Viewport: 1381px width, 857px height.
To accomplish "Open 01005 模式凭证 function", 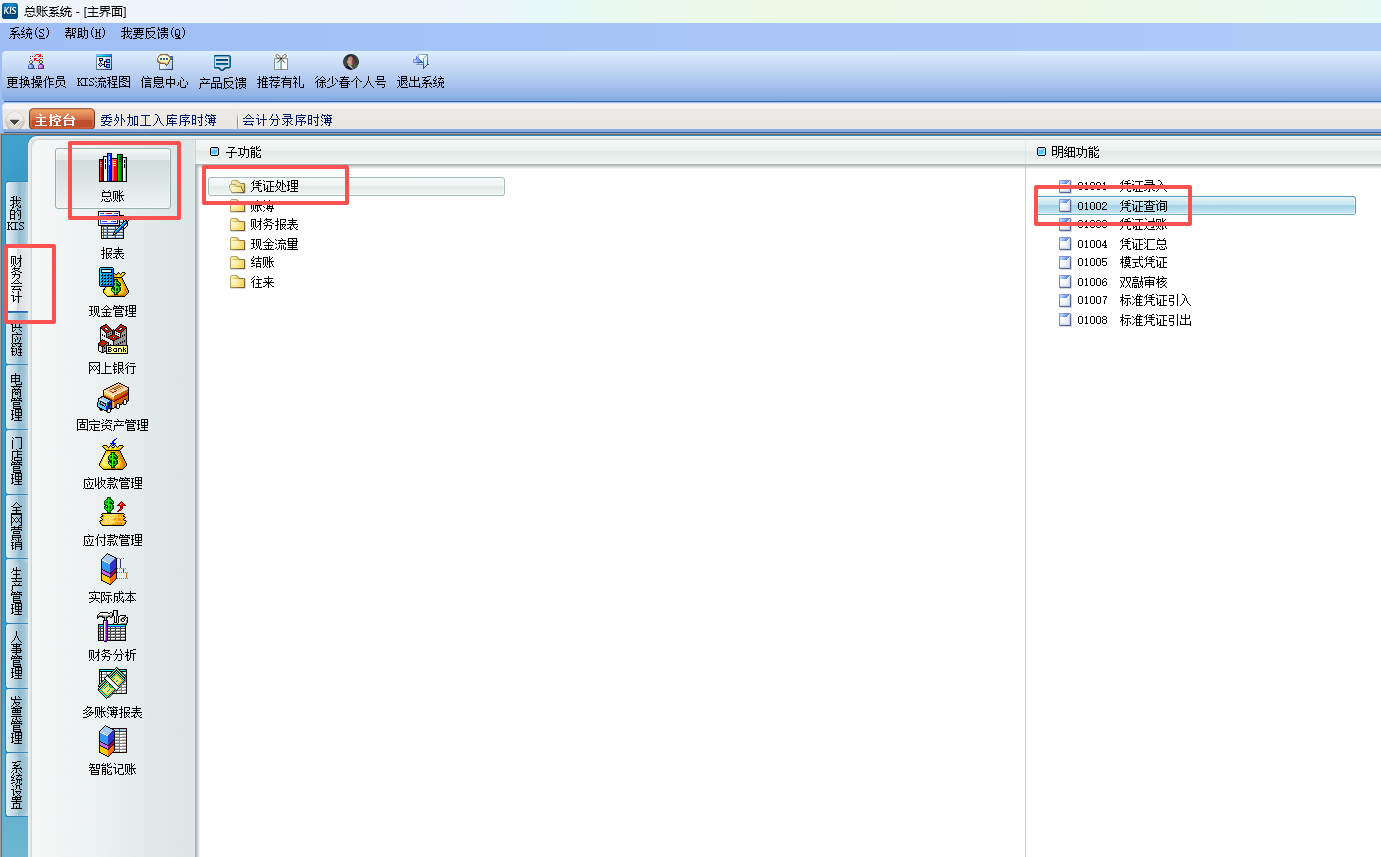I will [1142, 262].
